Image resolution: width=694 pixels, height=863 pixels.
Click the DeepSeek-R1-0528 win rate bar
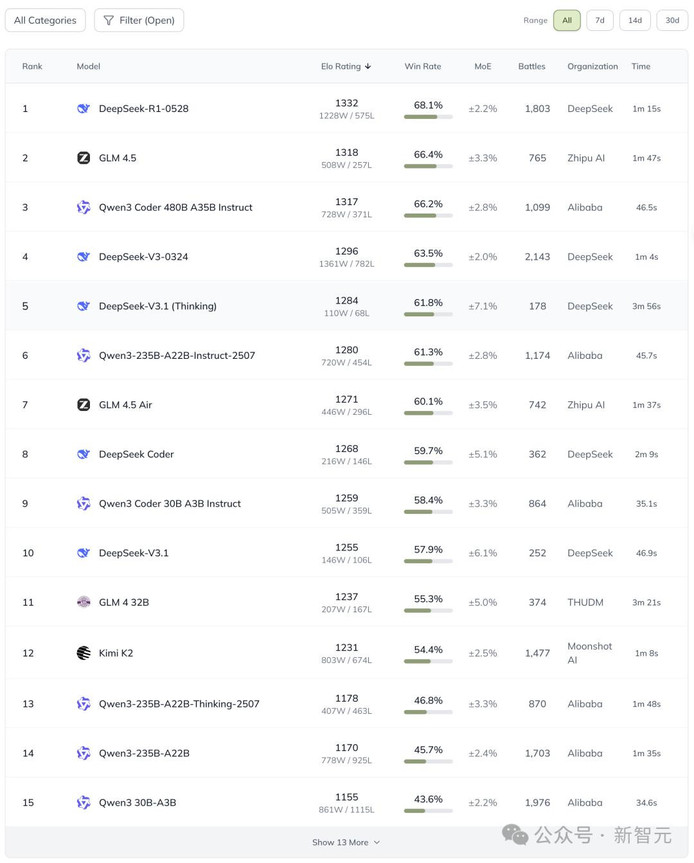428,117
